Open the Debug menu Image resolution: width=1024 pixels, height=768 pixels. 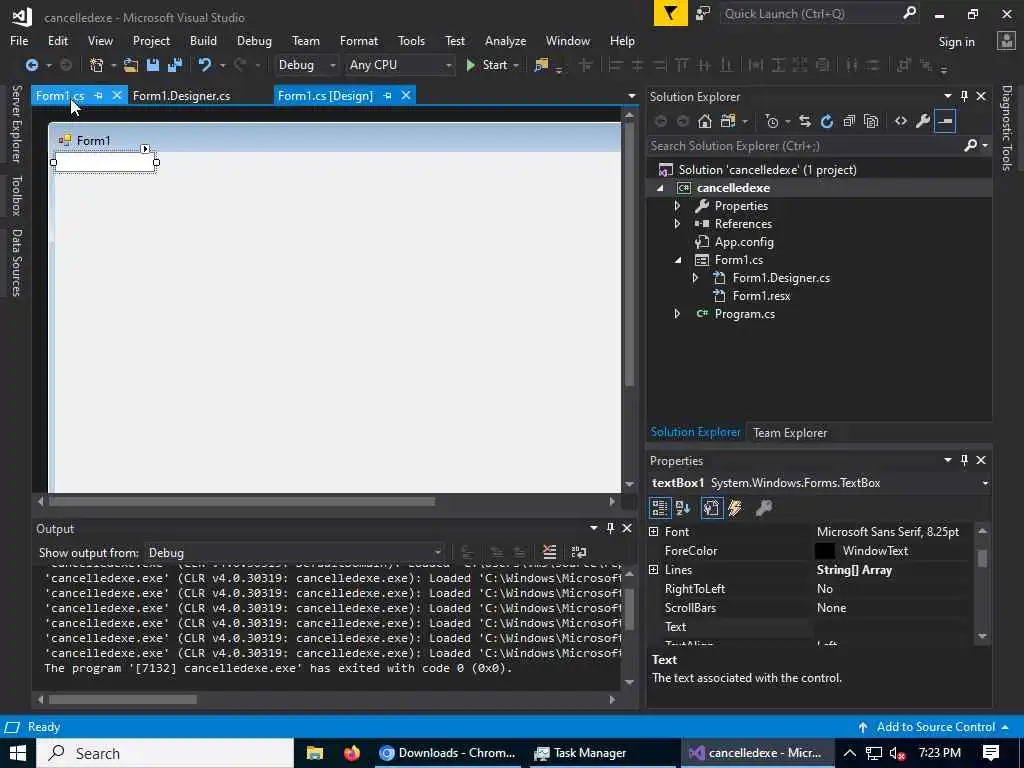pyautogui.click(x=254, y=40)
